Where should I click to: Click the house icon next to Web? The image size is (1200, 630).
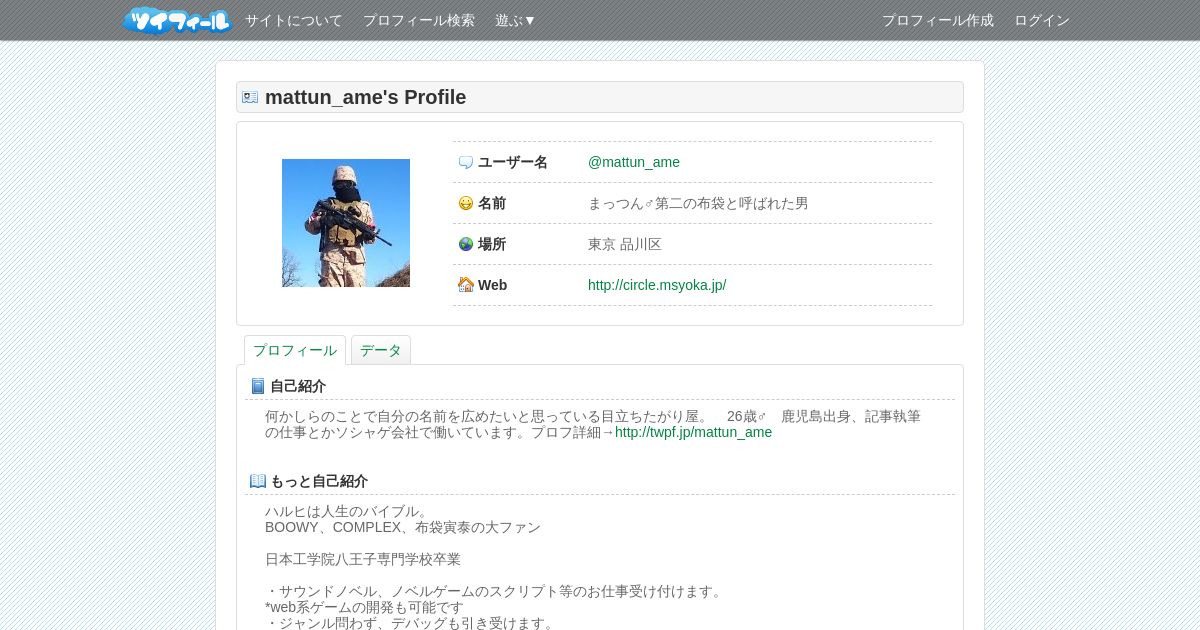pyautogui.click(x=466, y=285)
